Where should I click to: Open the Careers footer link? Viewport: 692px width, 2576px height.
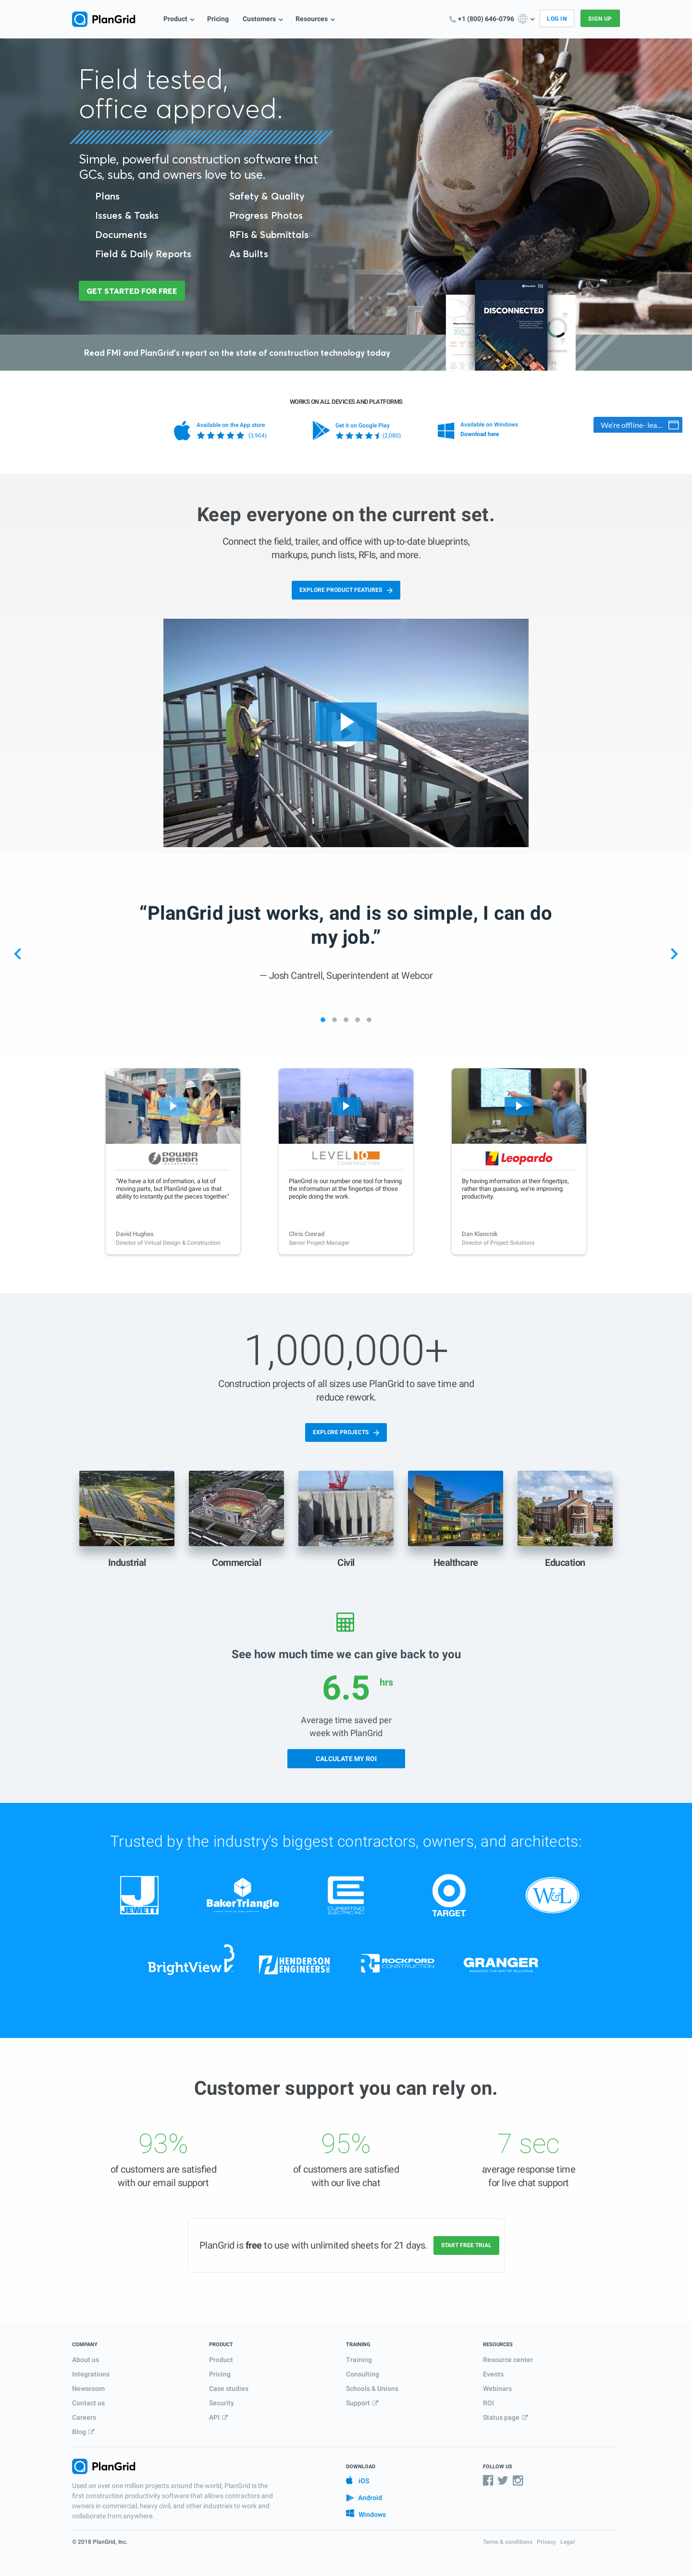(x=84, y=2417)
